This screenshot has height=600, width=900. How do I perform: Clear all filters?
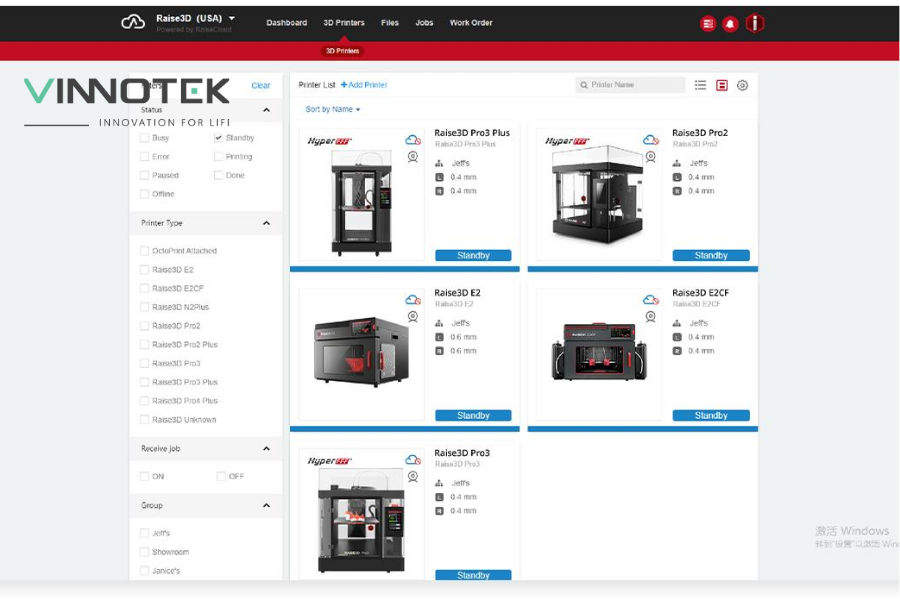(261, 86)
